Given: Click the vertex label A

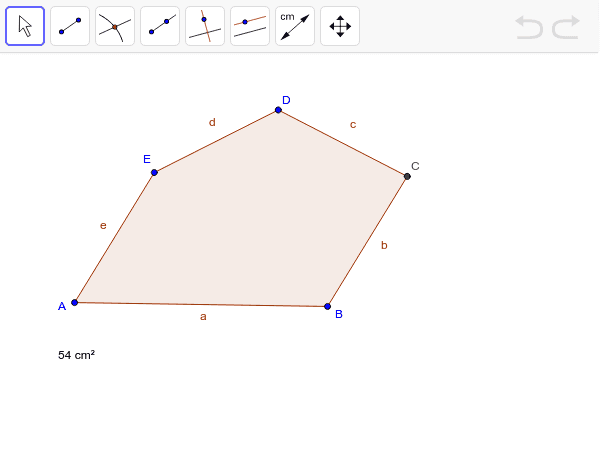Looking at the screenshot, I should coord(62,306).
